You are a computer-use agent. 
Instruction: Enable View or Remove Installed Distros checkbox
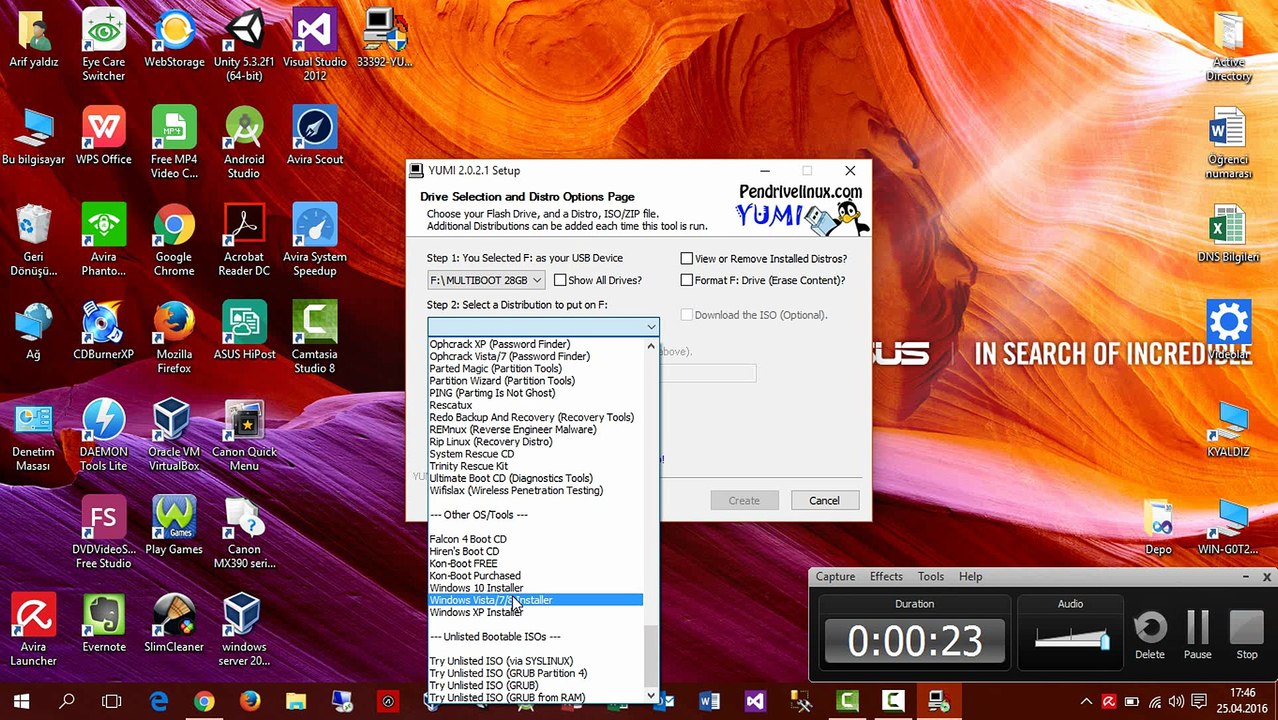click(687, 258)
